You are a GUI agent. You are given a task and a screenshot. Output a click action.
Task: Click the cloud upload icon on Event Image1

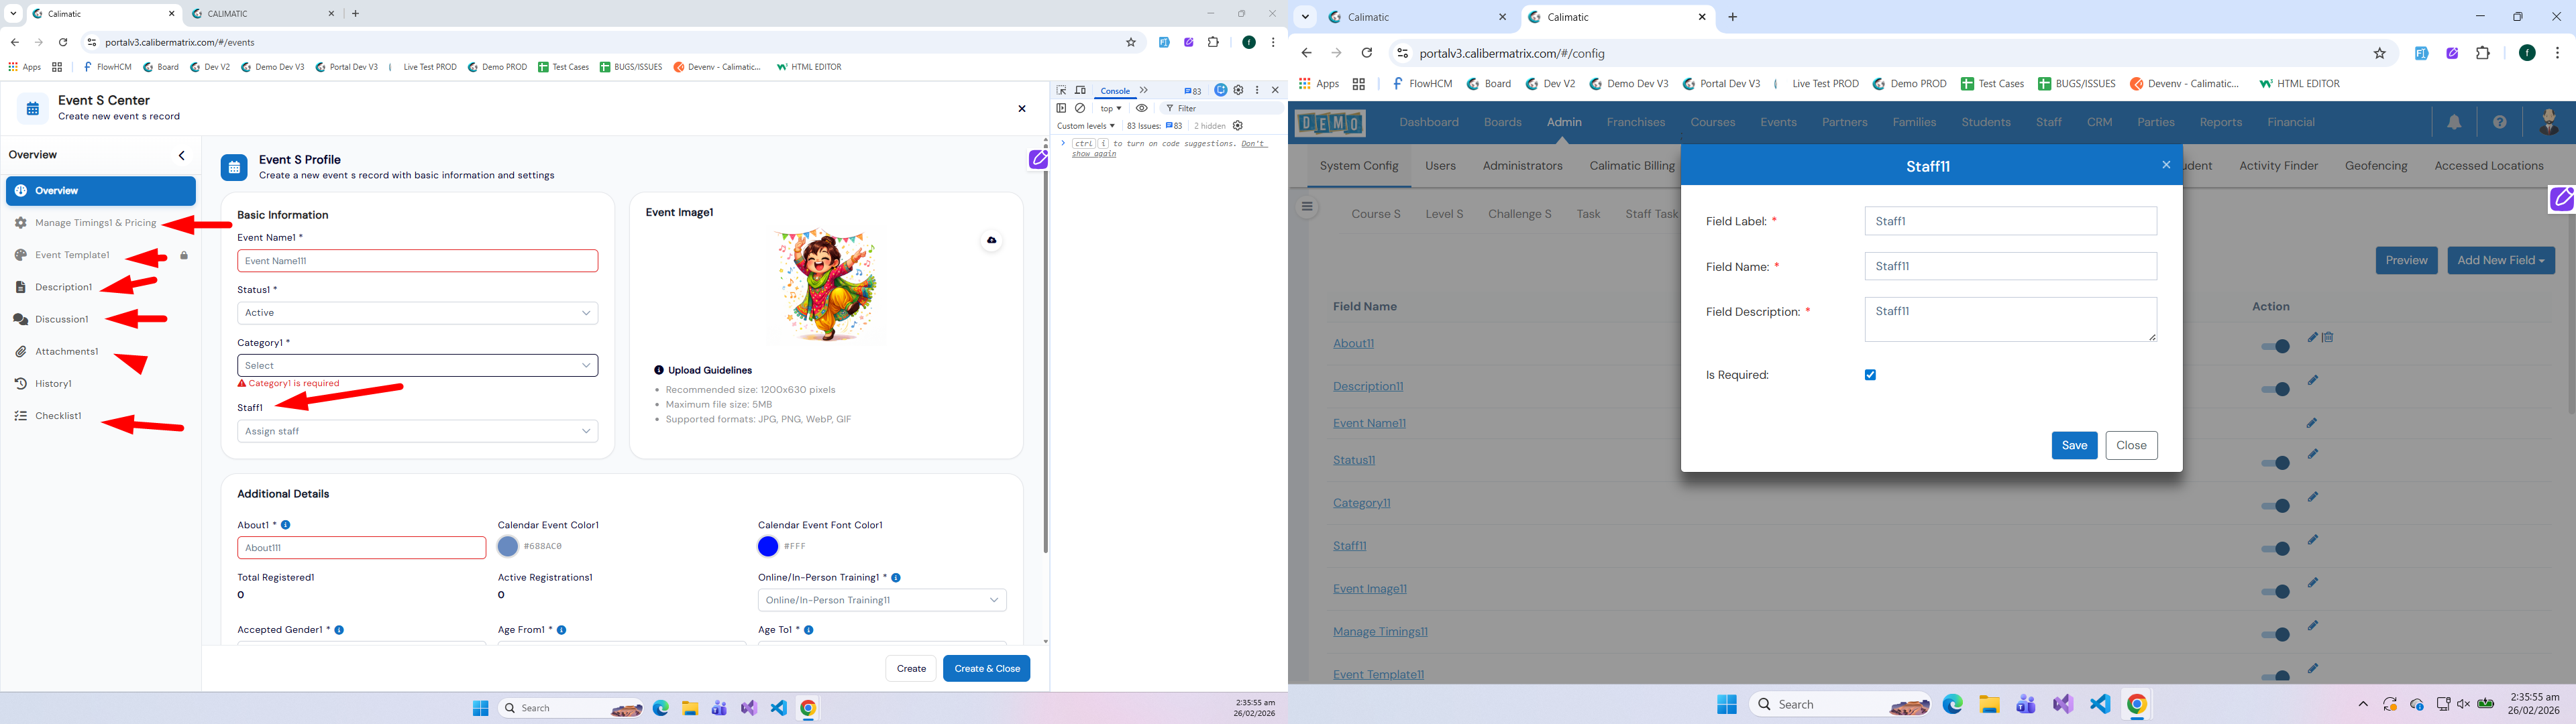[x=991, y=240]
